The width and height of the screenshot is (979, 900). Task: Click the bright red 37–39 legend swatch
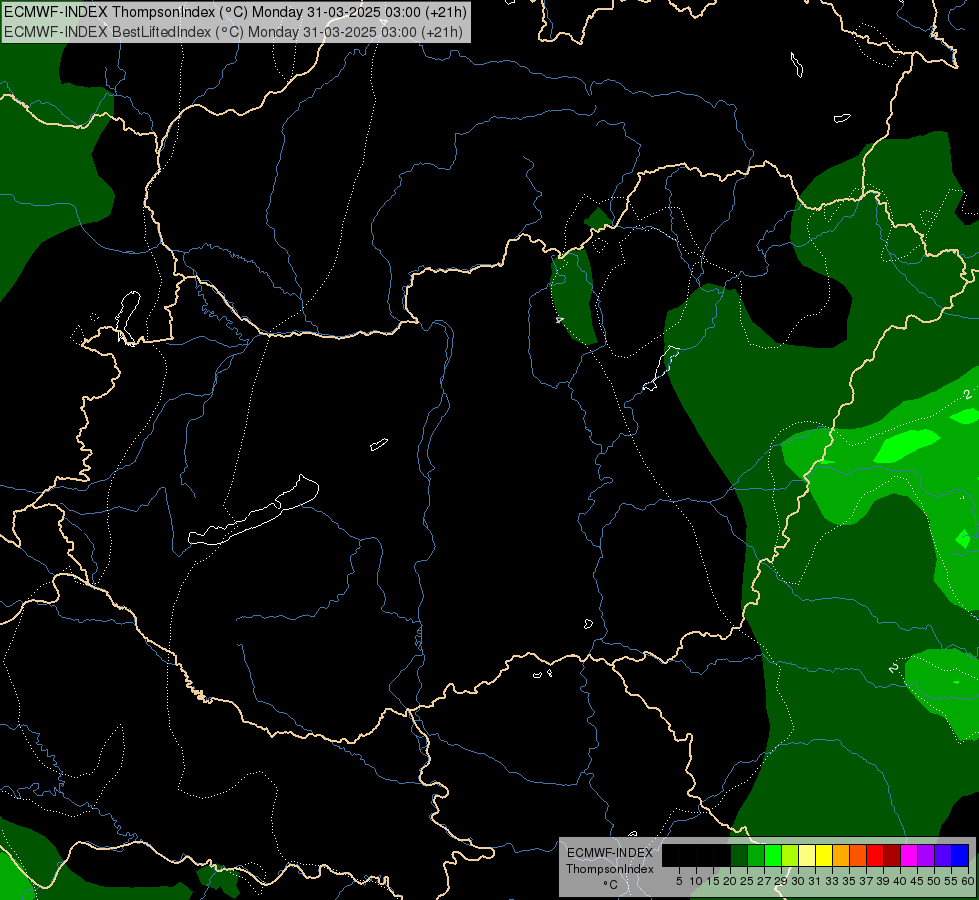[x=875, y=855]
